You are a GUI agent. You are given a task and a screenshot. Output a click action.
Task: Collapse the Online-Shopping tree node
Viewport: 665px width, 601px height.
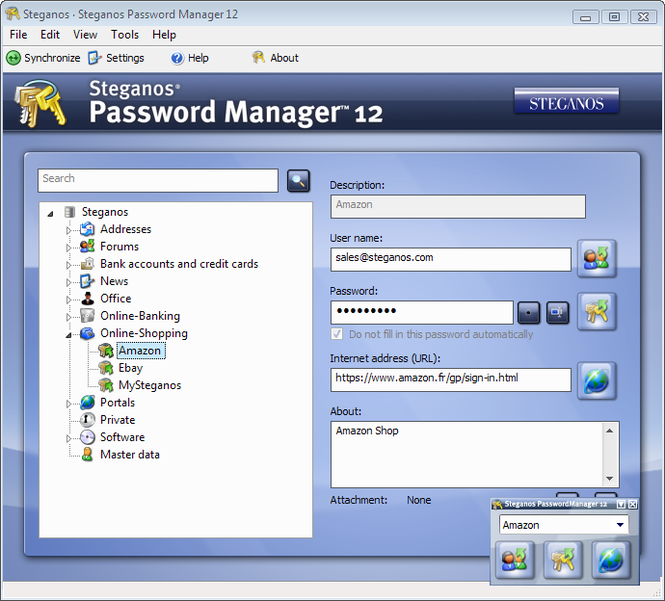click(68, 335)
